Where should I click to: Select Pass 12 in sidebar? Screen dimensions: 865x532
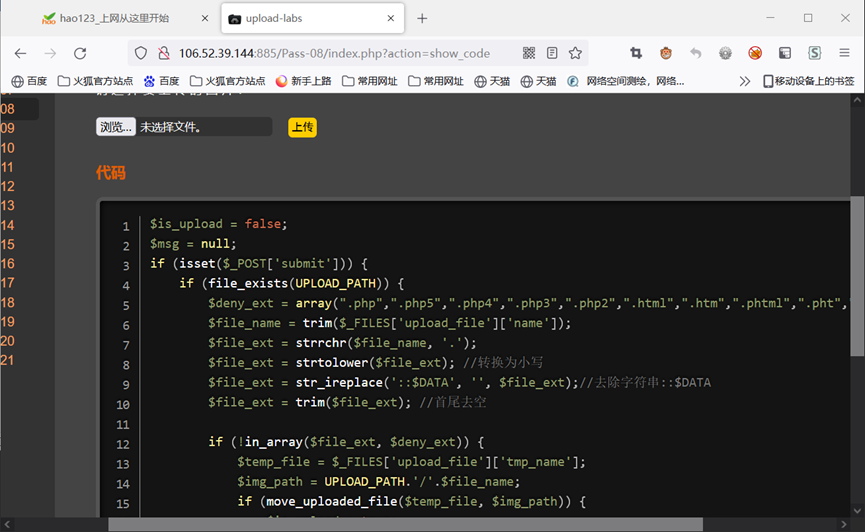[8, 187]
